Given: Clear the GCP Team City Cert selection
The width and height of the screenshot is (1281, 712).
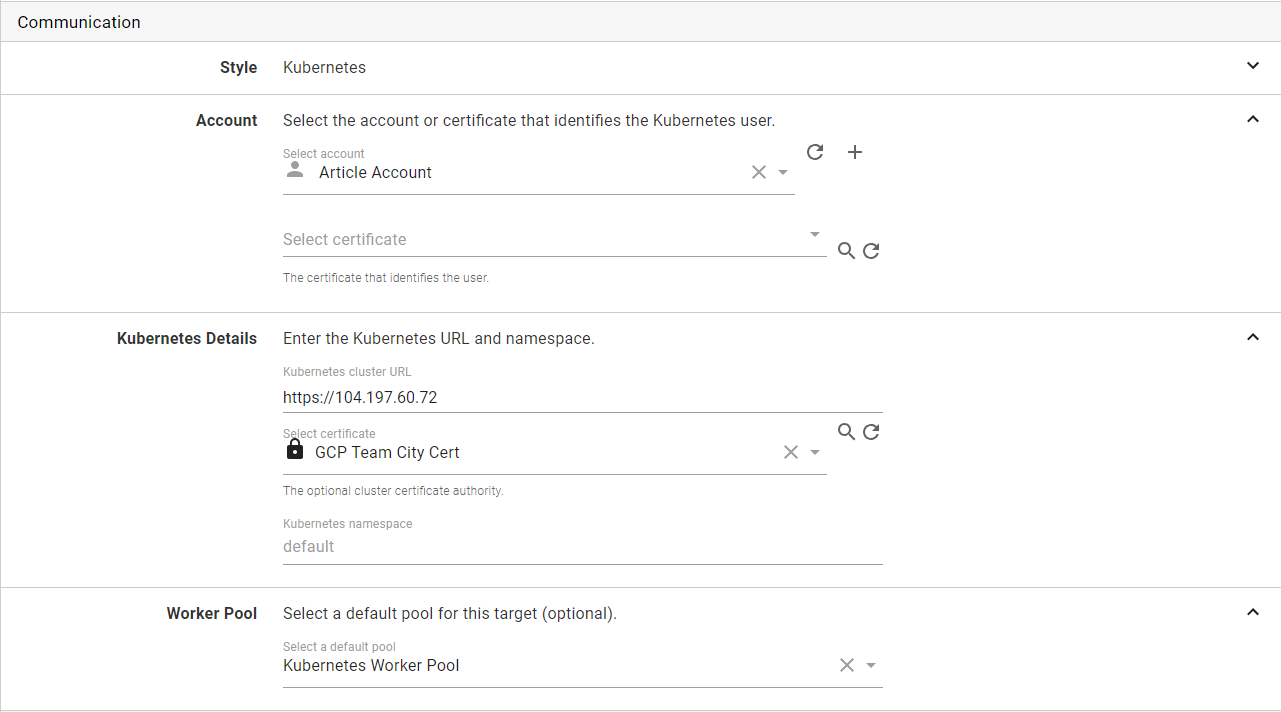Looking at the screenshot, I should point(791,452).
